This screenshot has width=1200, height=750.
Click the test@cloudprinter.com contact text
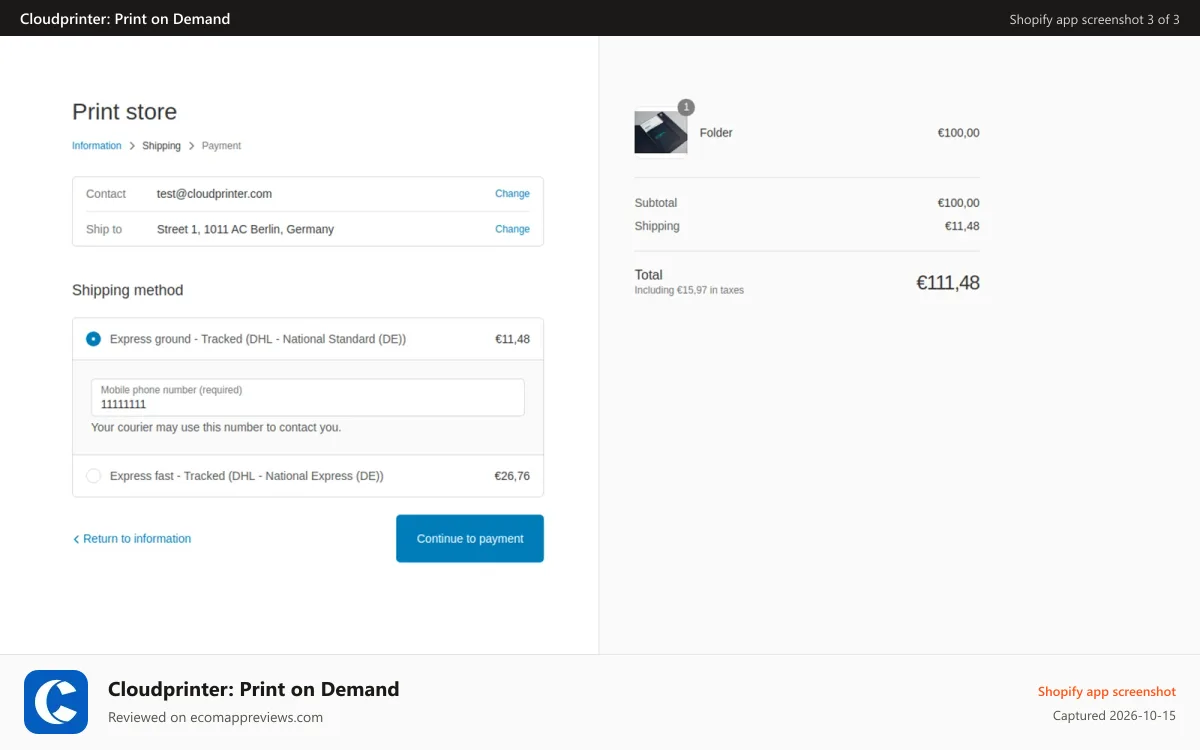pyautogui.click(x=214, y=194)
